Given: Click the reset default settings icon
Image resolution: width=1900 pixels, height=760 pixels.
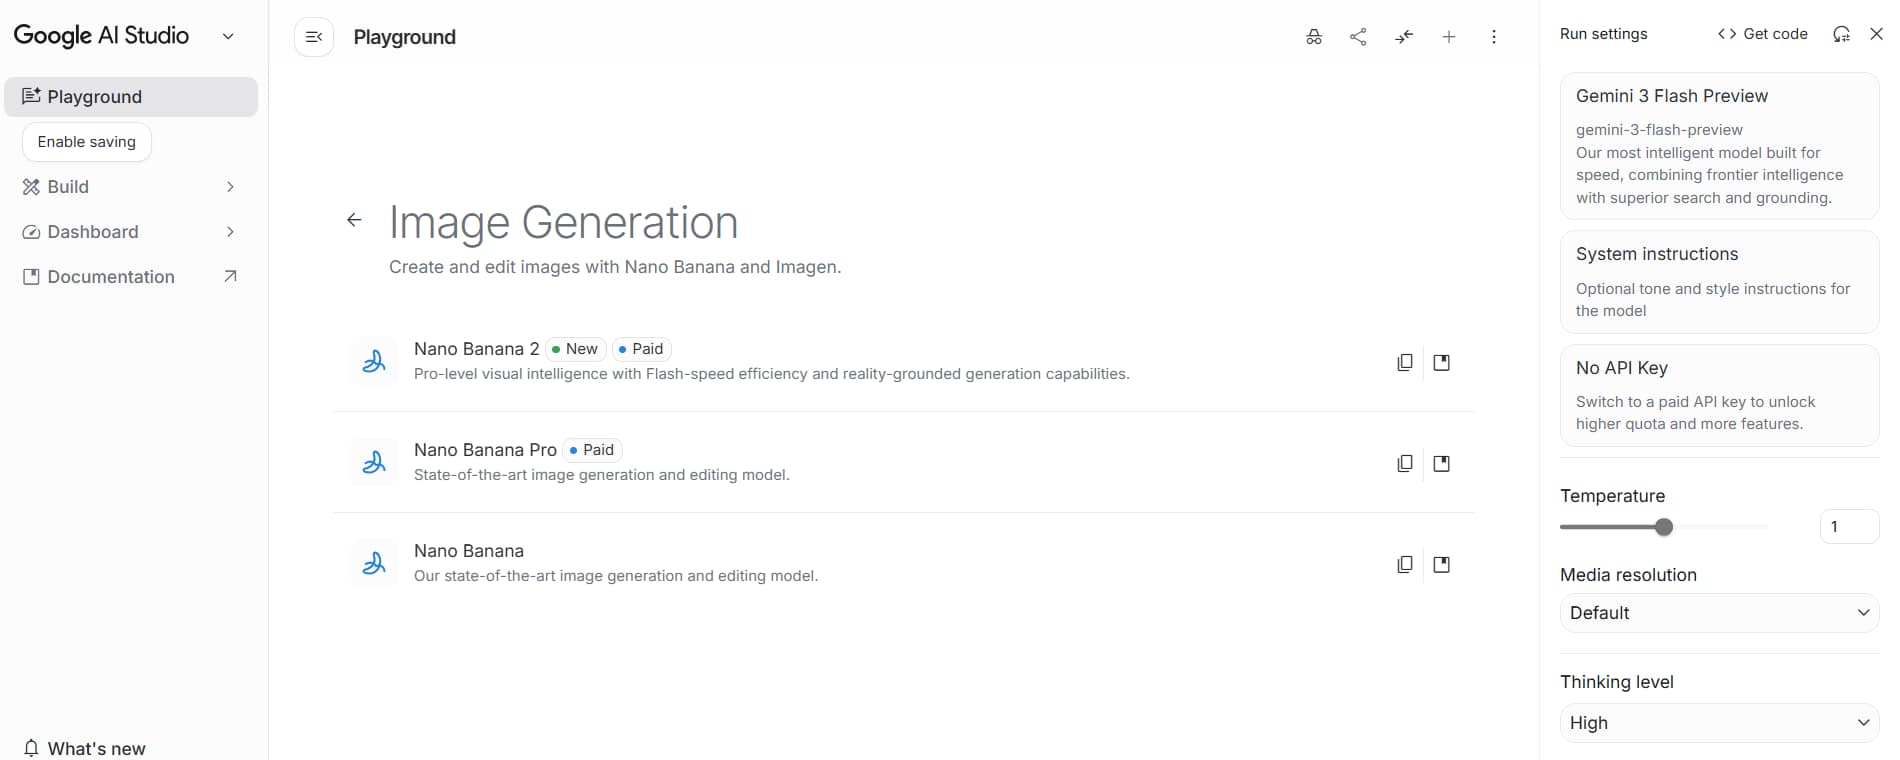Looking at the screenshot, I should click(x=1841, y=34).
